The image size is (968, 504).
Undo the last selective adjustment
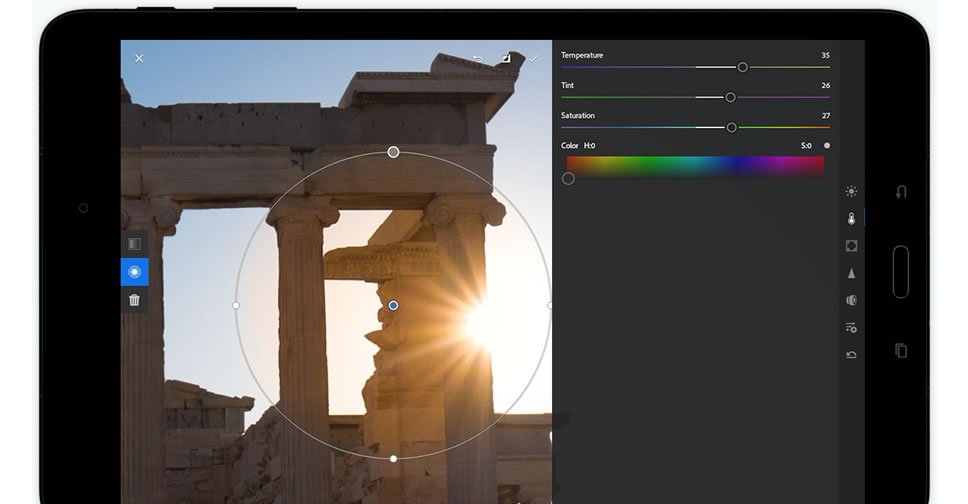(478, 59)
